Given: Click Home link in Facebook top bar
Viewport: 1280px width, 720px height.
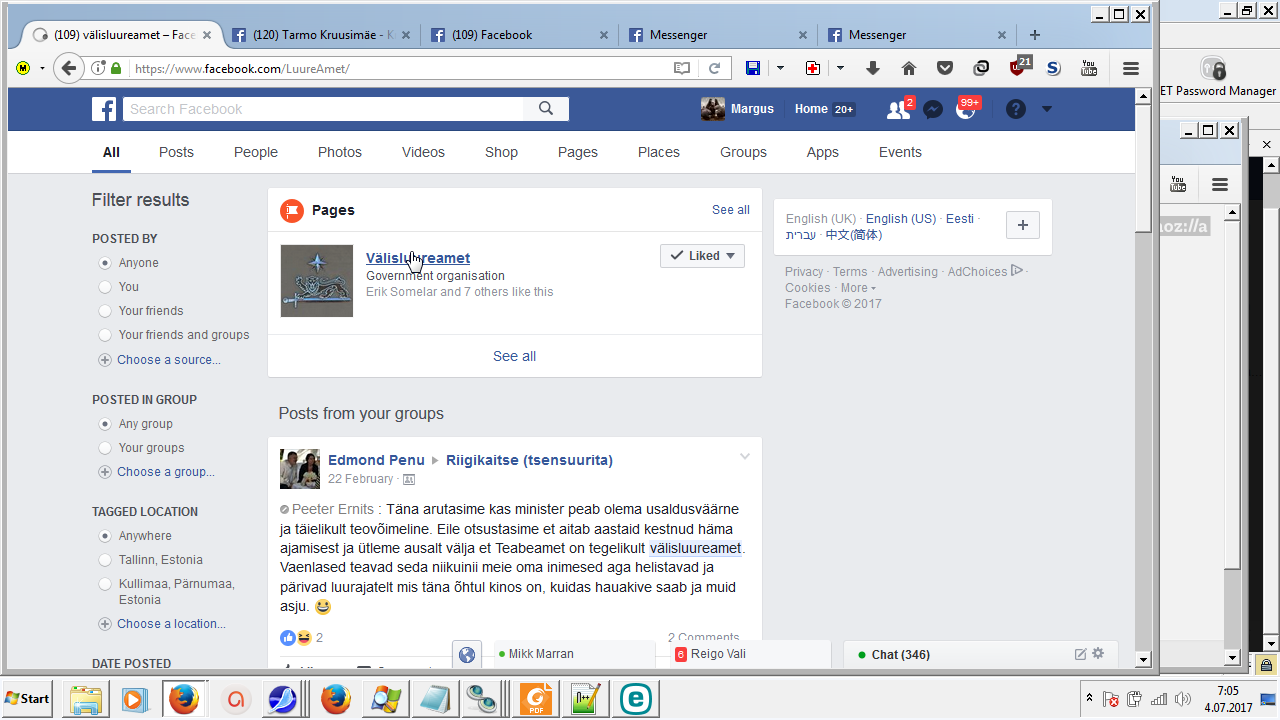Looking at the screenshot, I should pyautogui.click(x=811, y=109).
